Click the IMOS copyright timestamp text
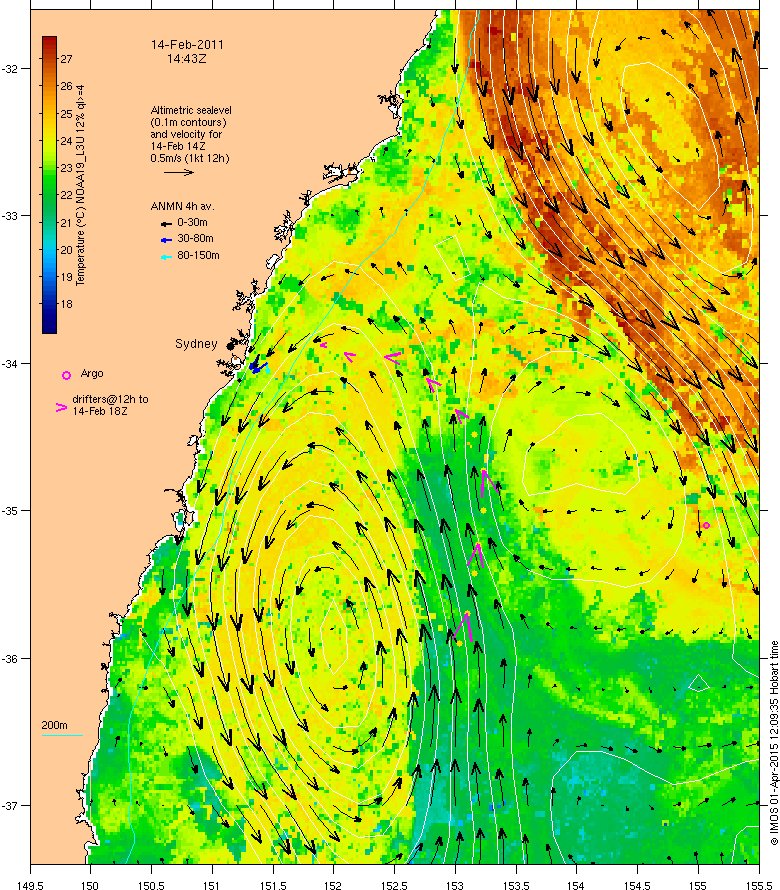This screenshot has width=780, height=890. pyautogui.click(x=774, y=742)
